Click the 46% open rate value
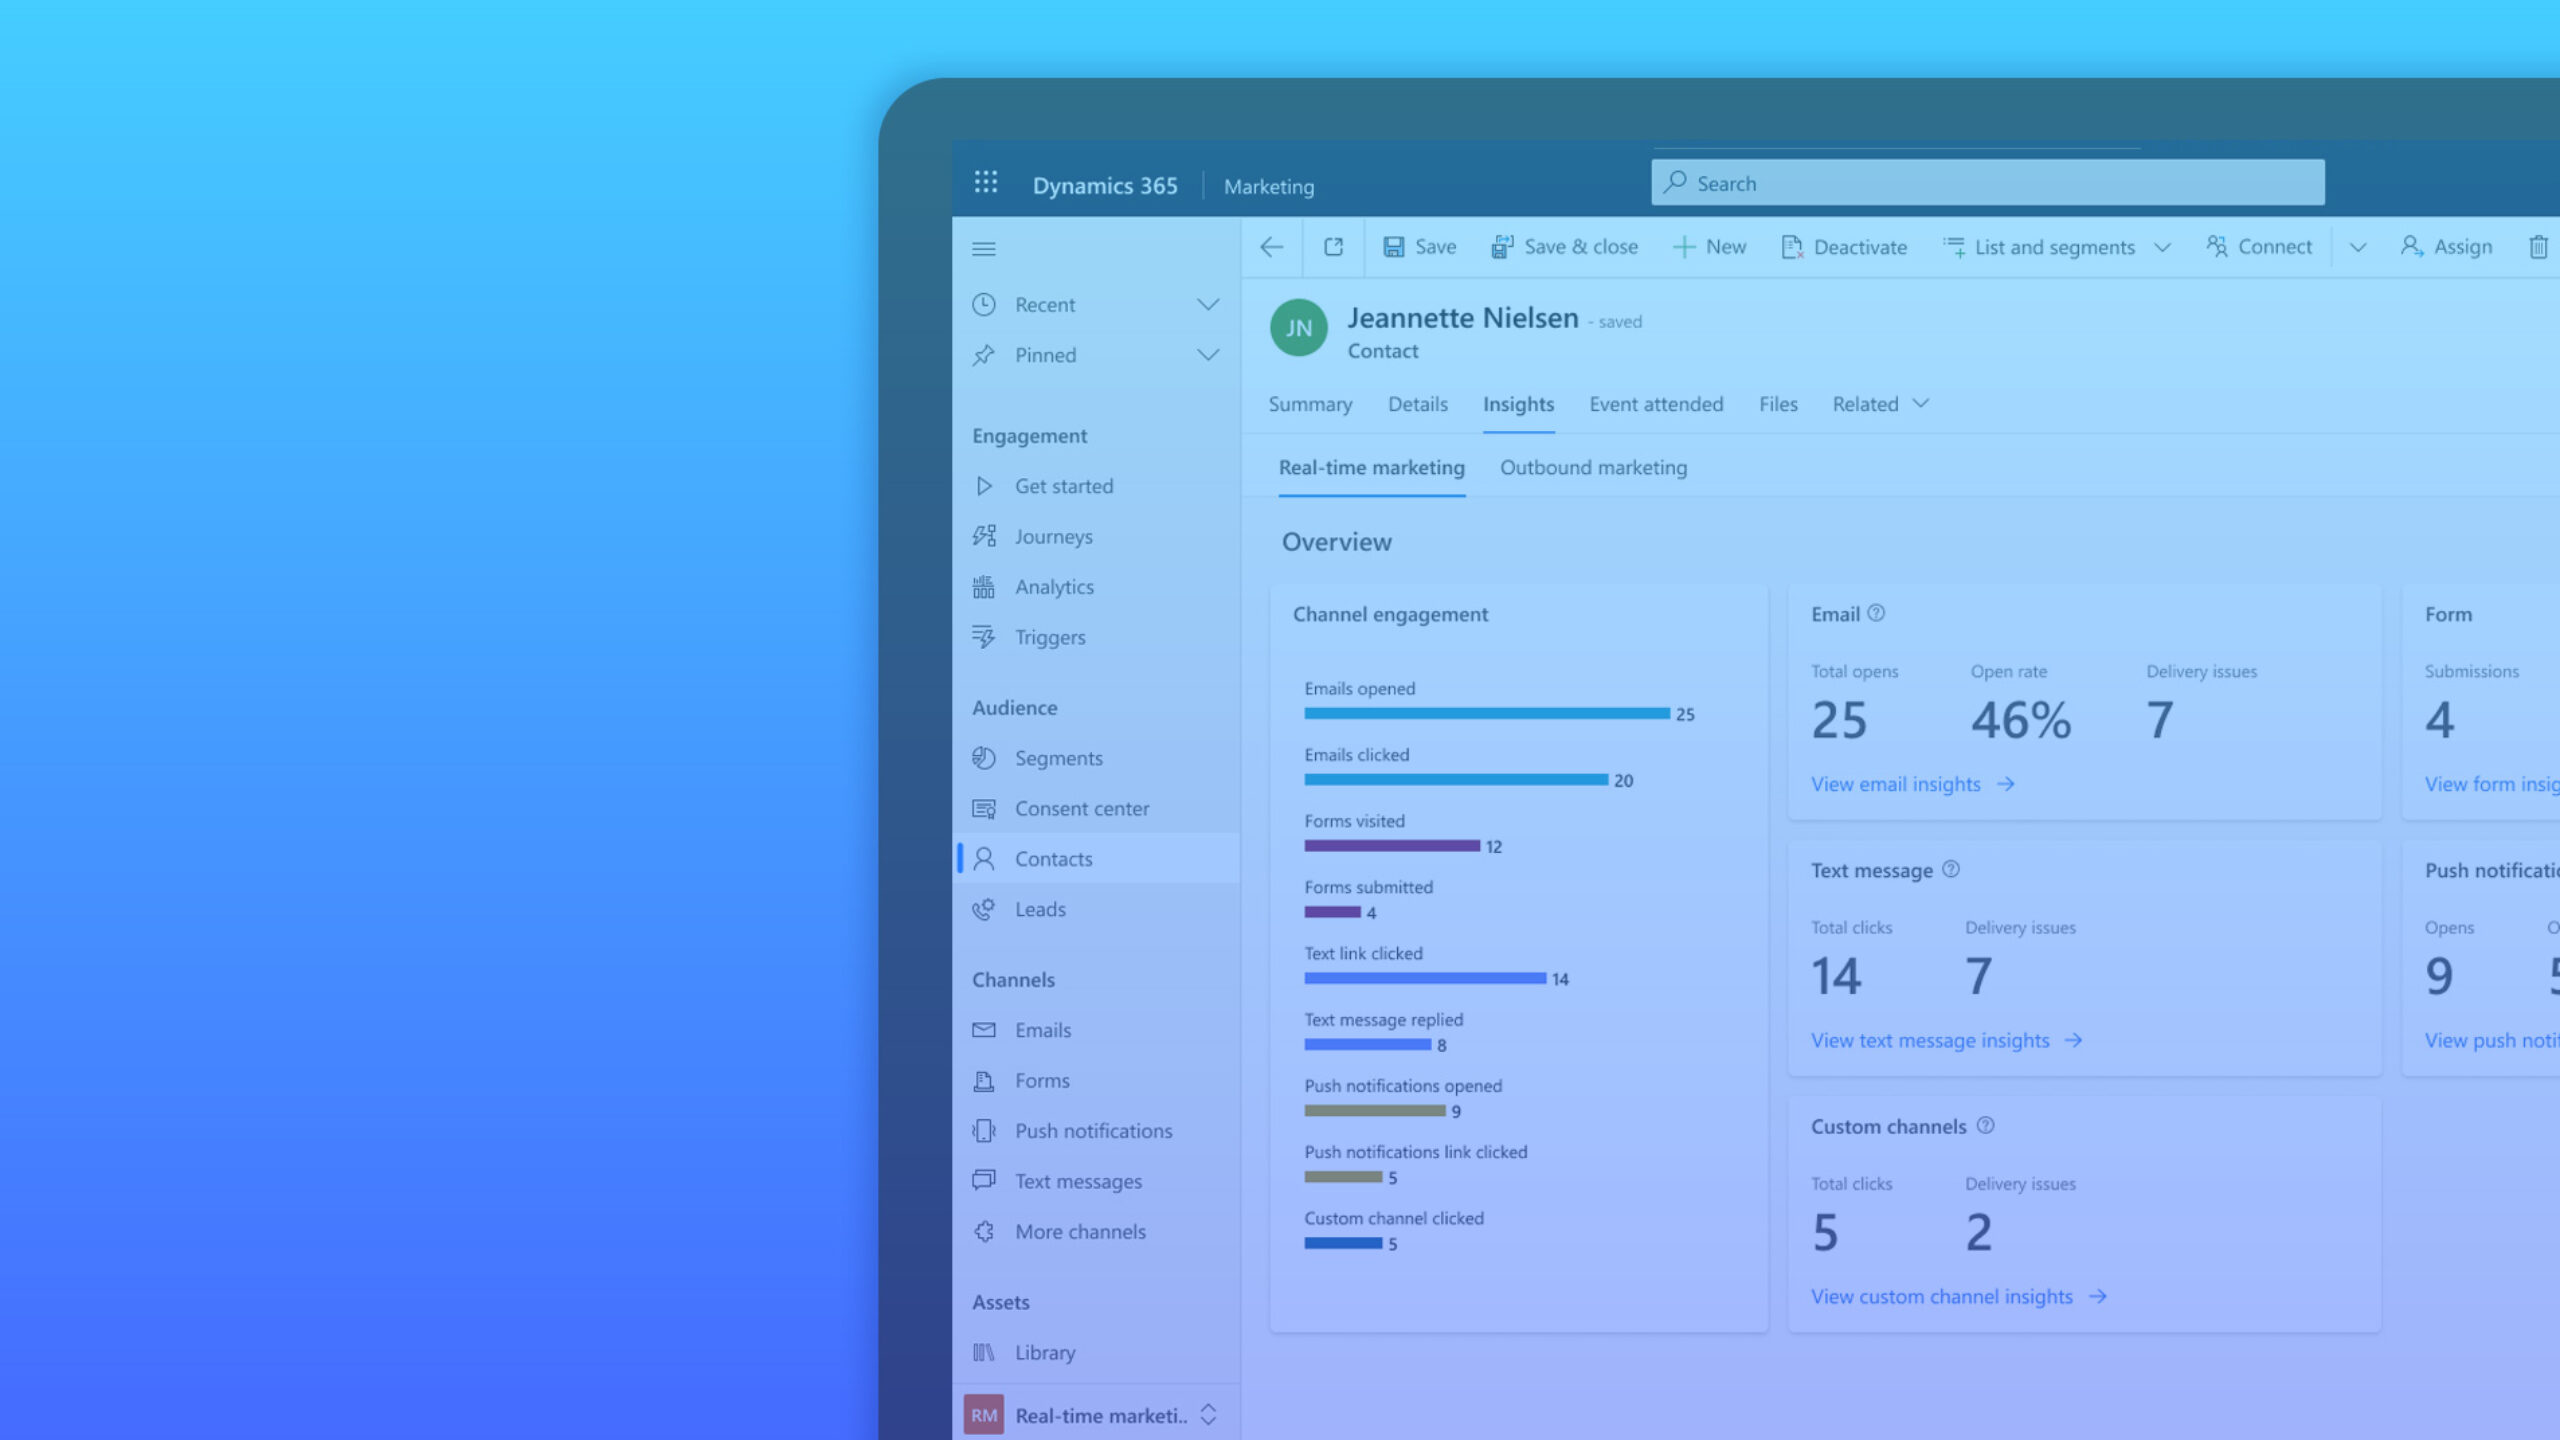 2020,720
